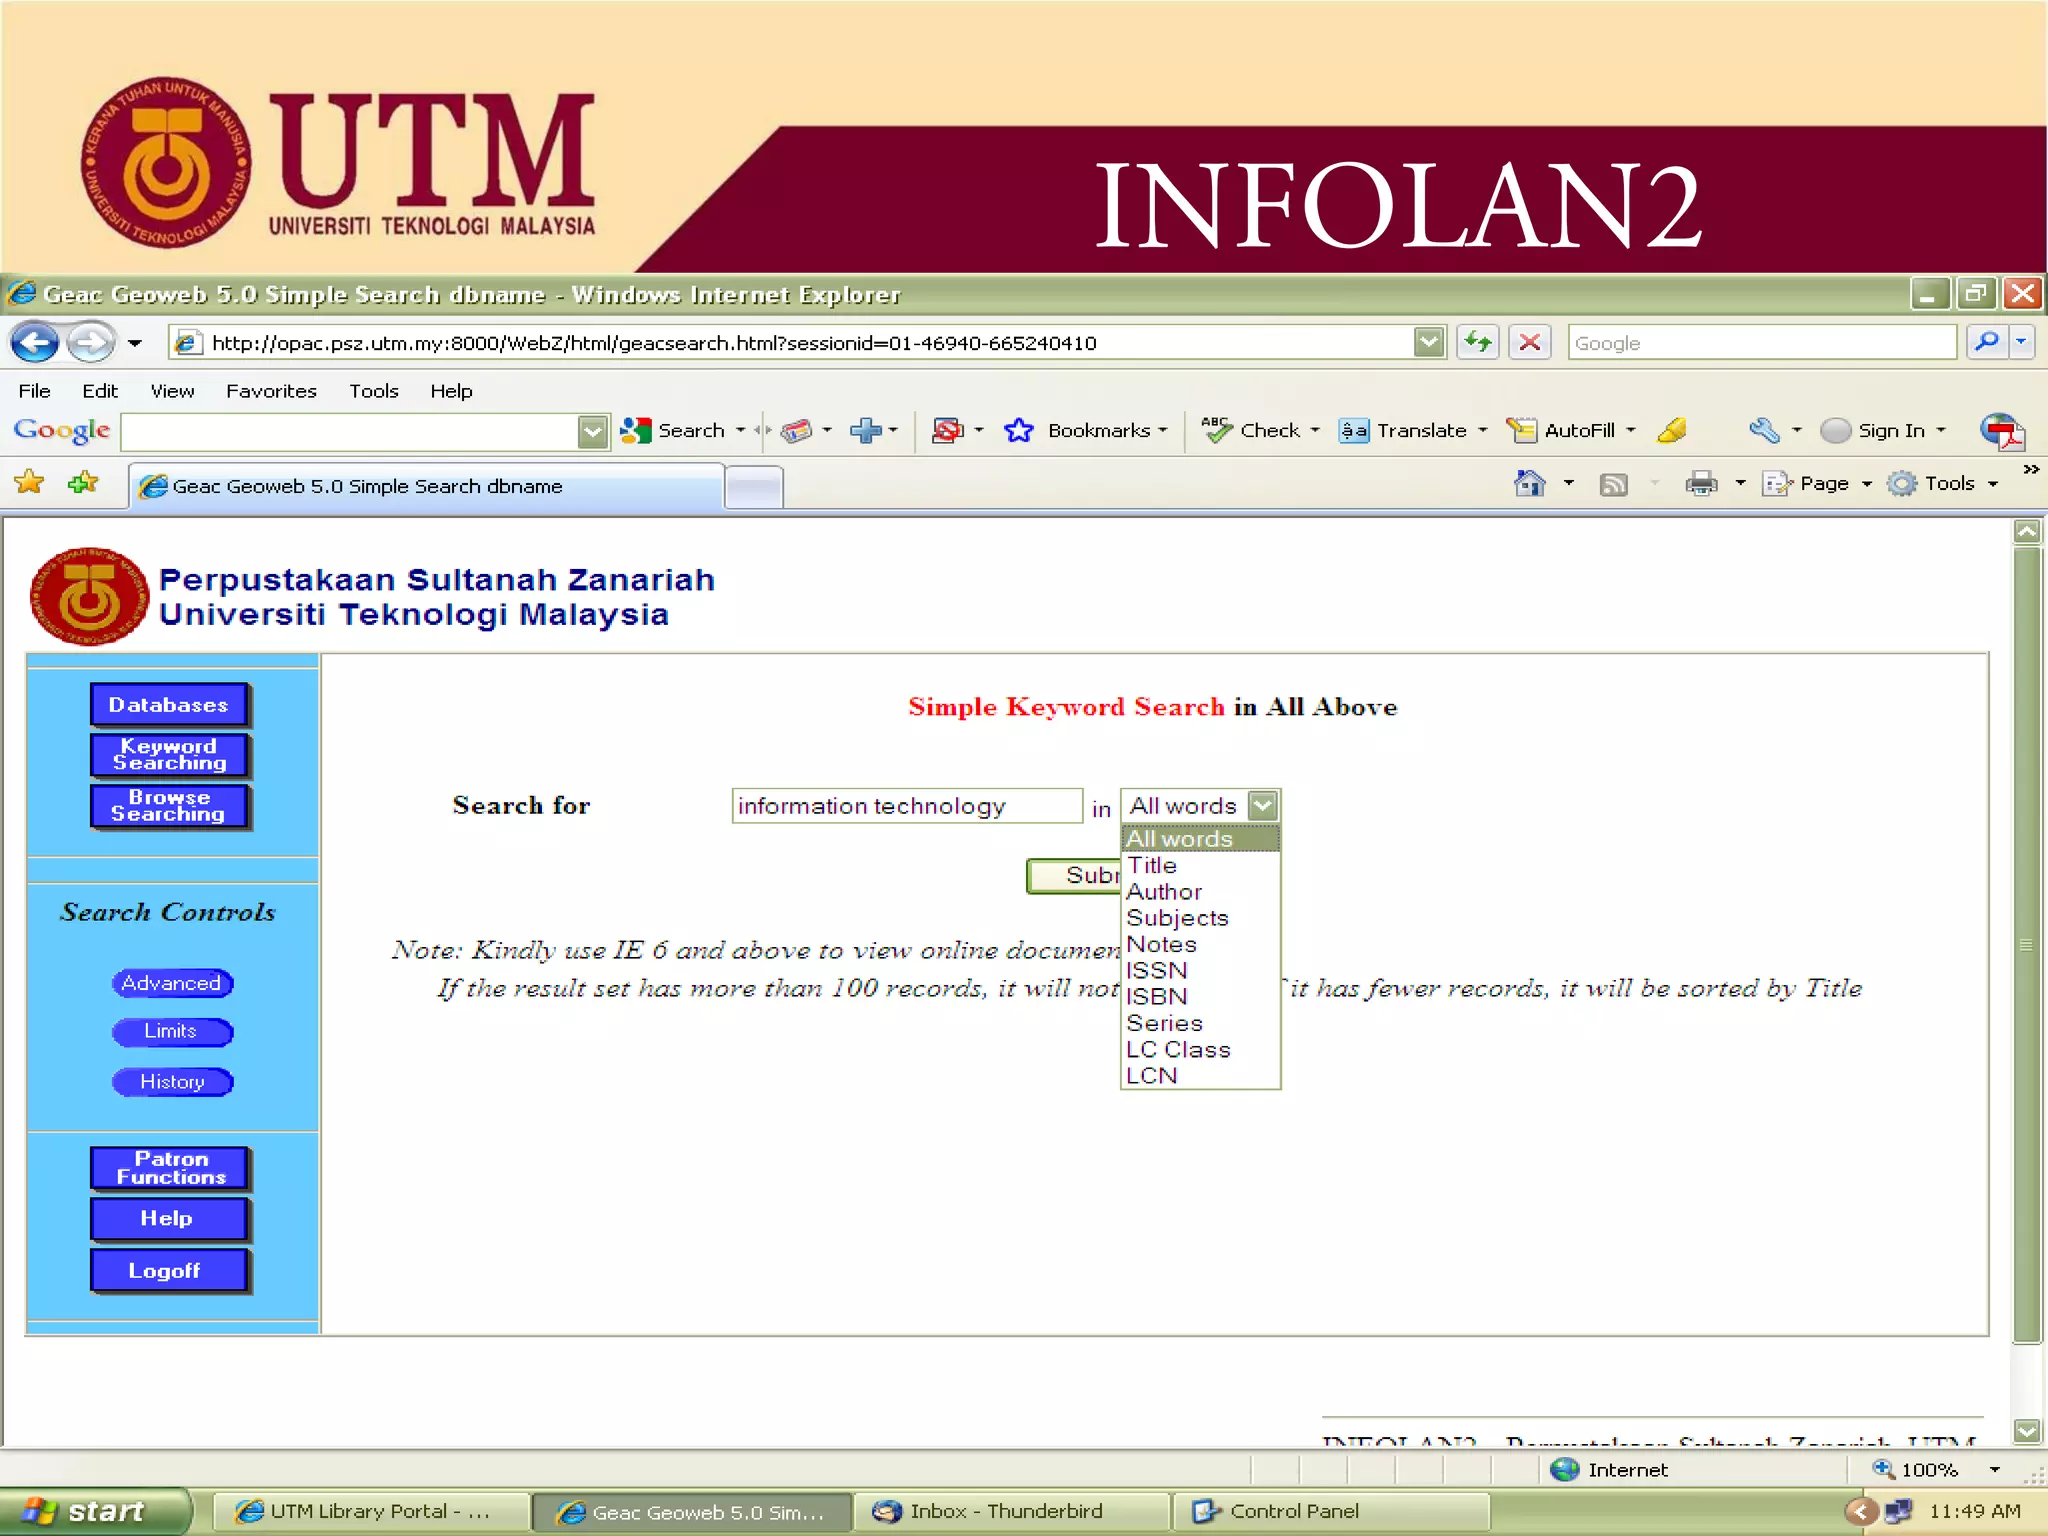Open the All words search field dropdown
Viewport: 2048px width, 1536px height.
[1263, 805]
